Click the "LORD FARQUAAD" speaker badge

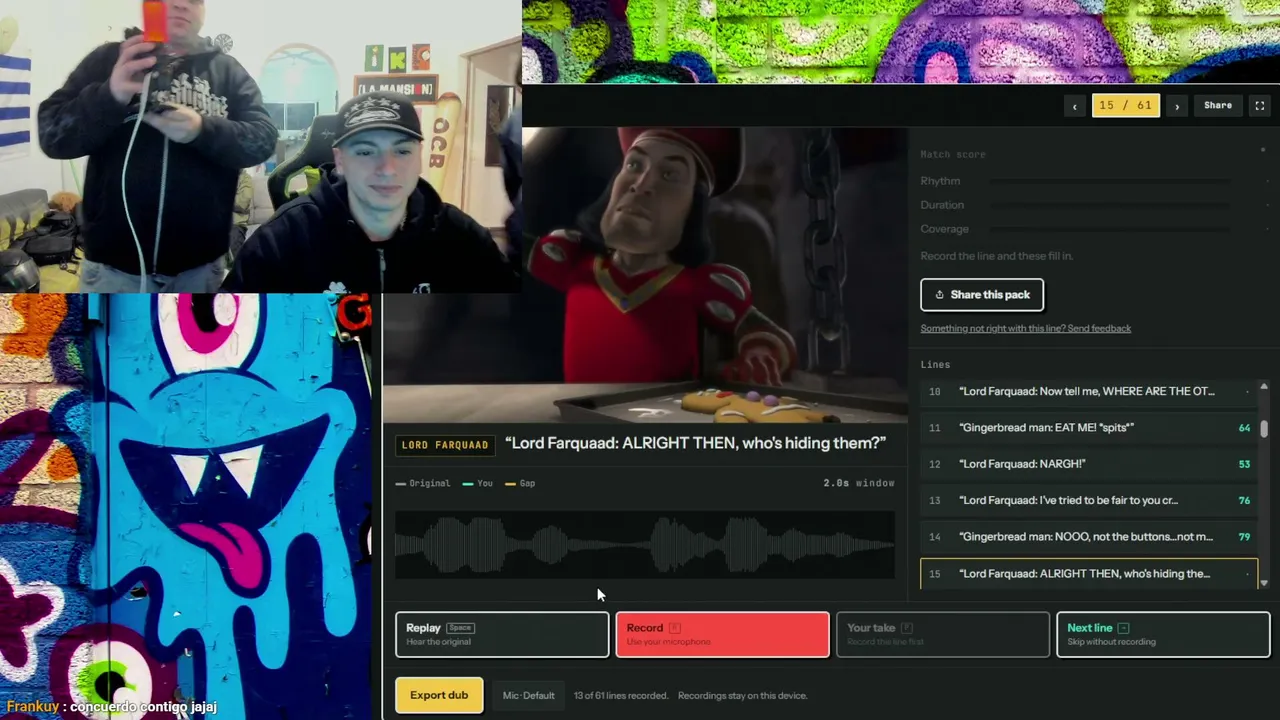[x=445, y=445]
